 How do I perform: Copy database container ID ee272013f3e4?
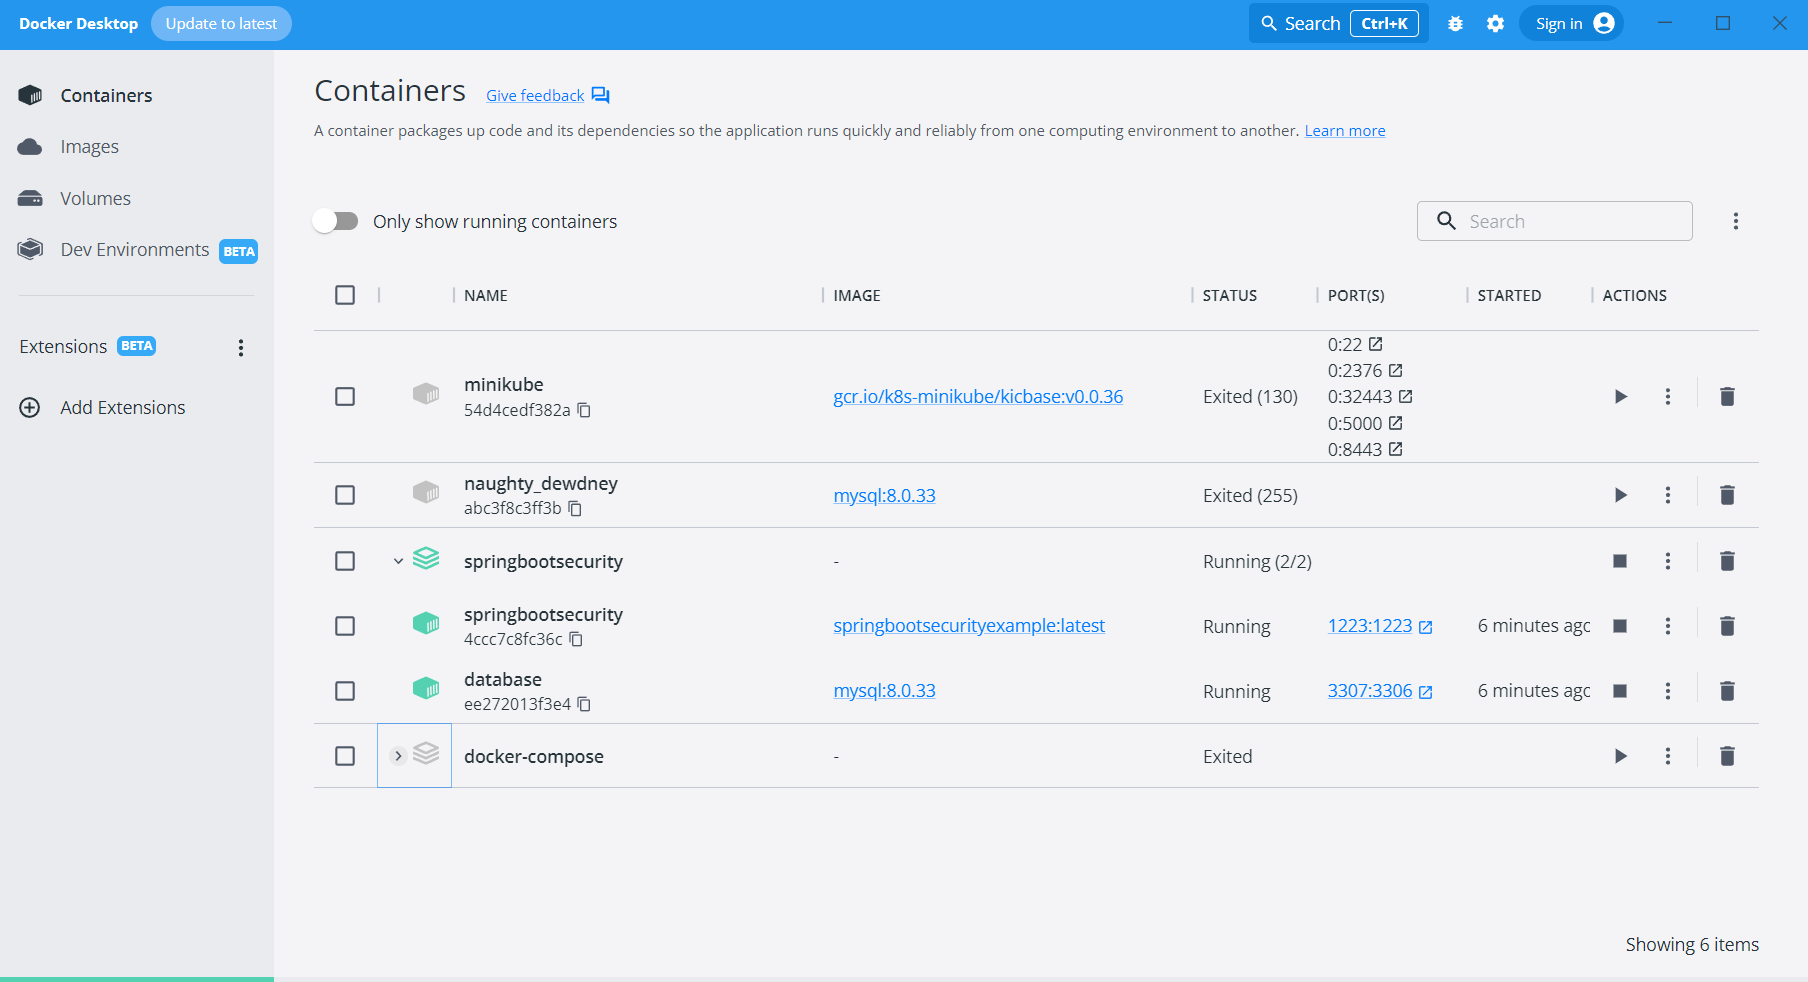pos(584,704)
